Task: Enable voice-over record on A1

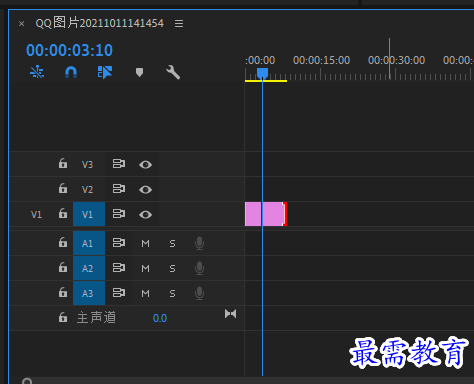Action: pos(199,243)
